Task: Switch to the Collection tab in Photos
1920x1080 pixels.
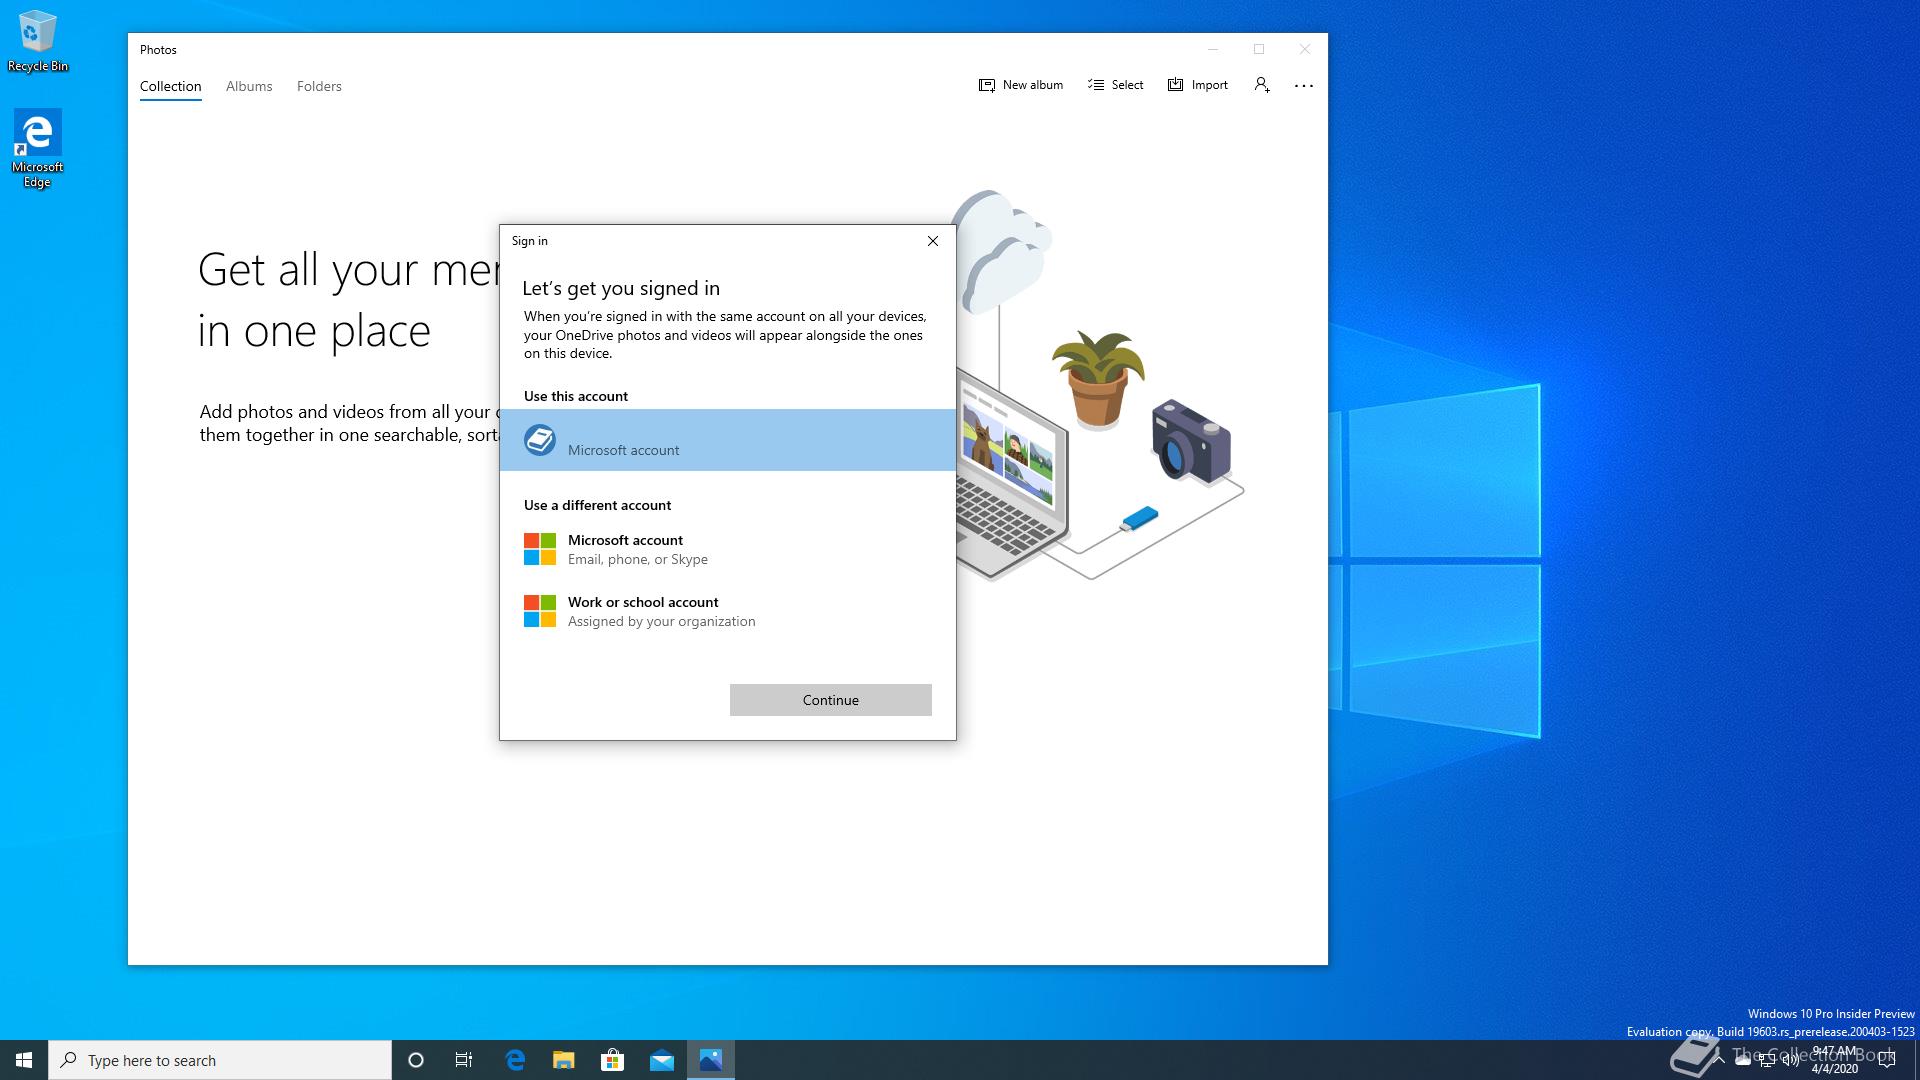Action: 170,86
